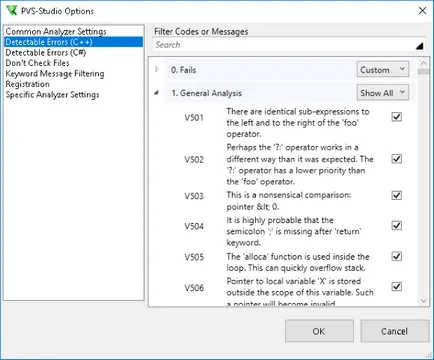Screen dimensions: 434x360
Task: Click the nonsensical comparison description
Action: coord(289,201)
